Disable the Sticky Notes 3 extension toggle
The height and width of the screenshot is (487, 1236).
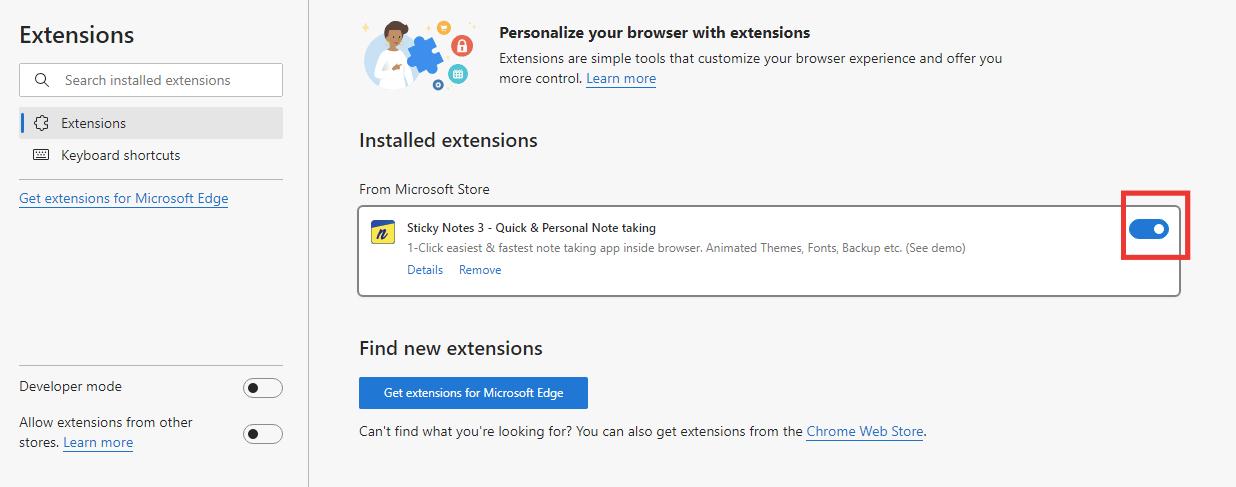click(x=1149, y=229)
